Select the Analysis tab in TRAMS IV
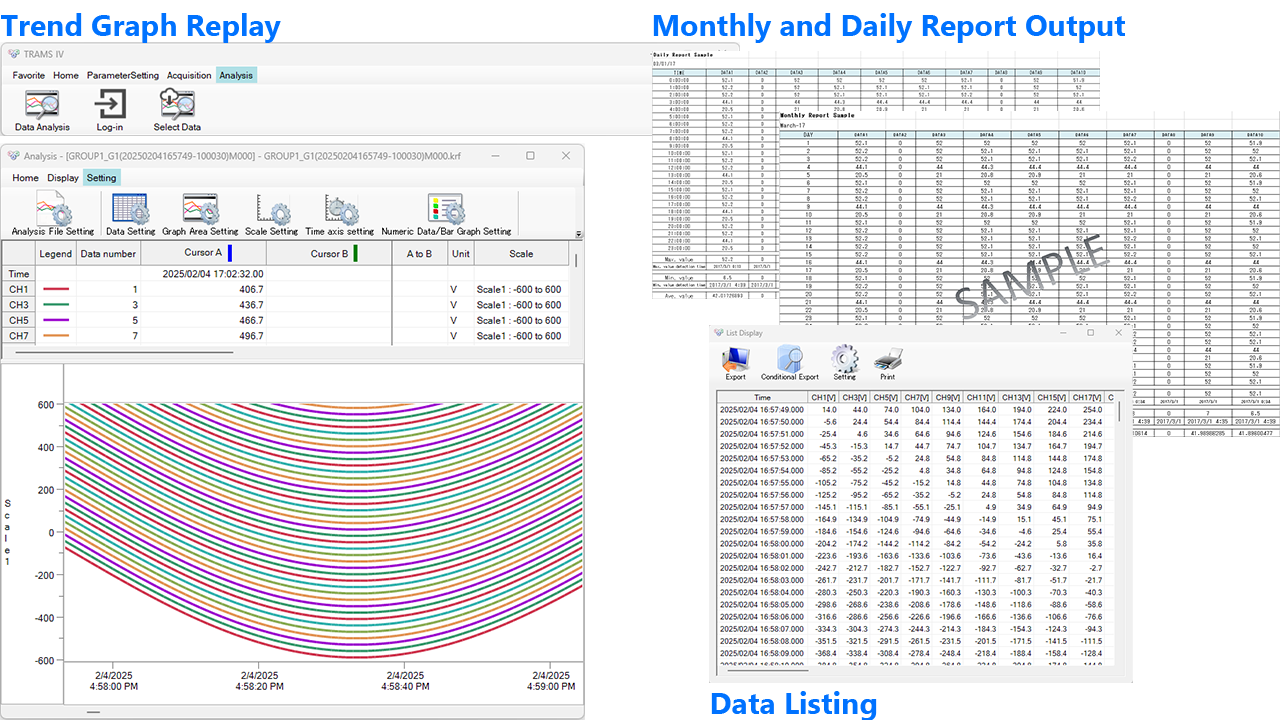The height and width of the screenshot is (720, 1280). point(236,75)
